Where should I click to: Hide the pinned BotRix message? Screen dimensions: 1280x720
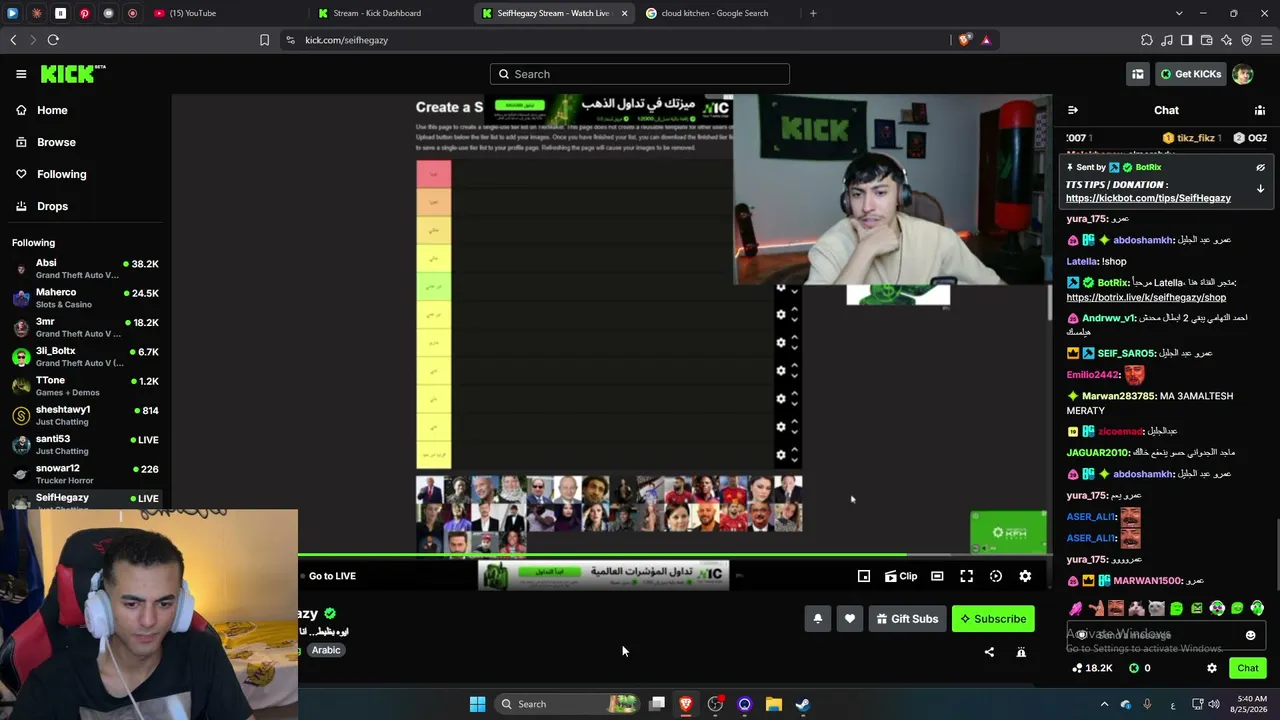1260,168
